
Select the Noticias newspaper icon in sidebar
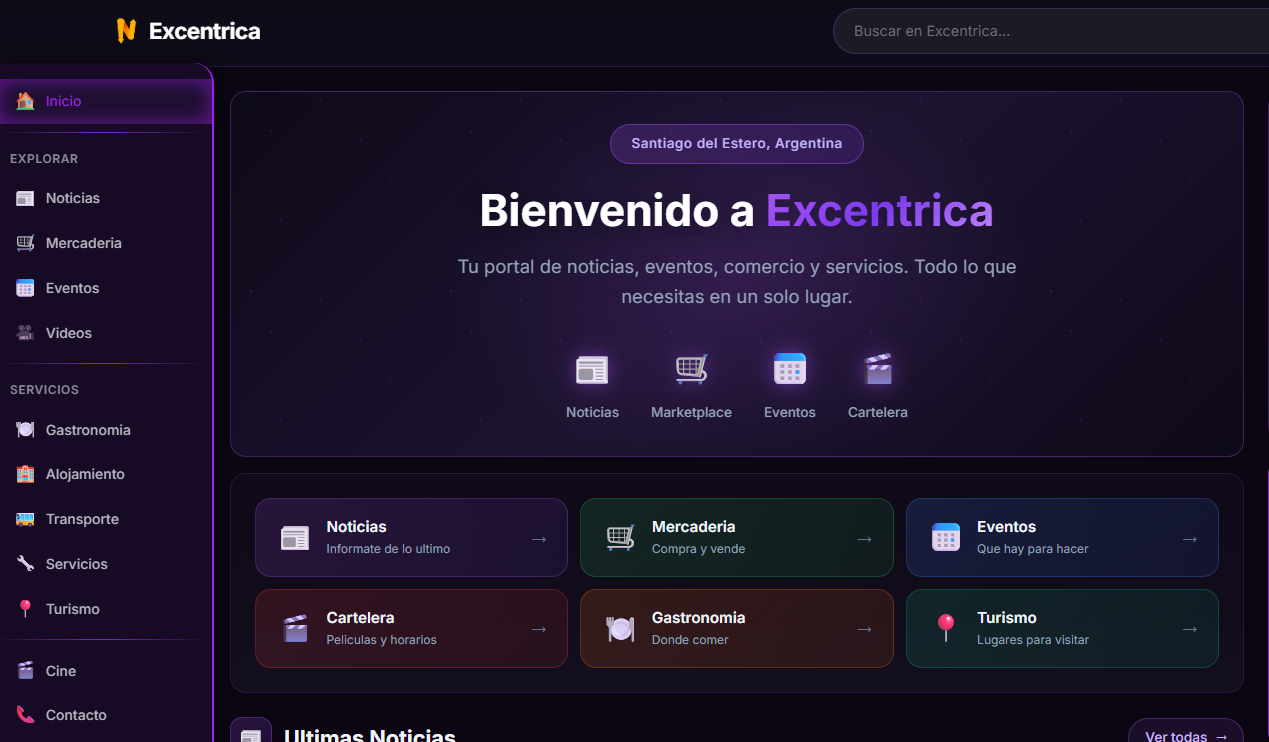click(x=24, y=198)
